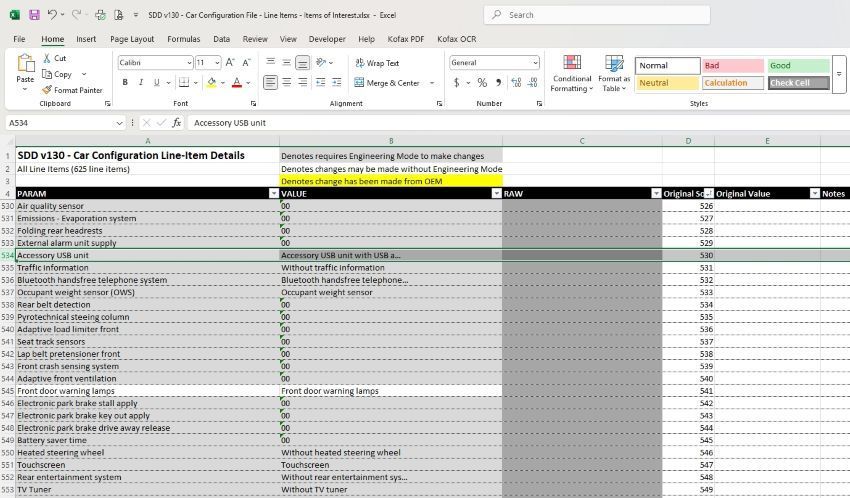Apply the Check Cell style

point(798,83)
